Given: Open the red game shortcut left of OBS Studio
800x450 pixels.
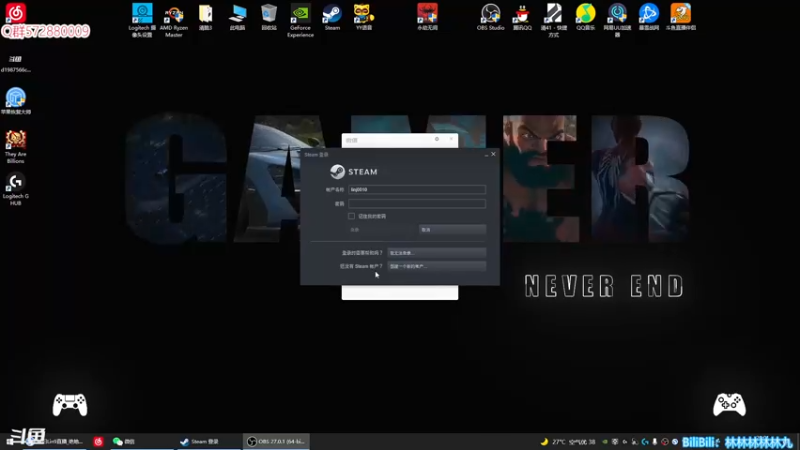Looking at the screenshot, I should click(x=427, y=17).
